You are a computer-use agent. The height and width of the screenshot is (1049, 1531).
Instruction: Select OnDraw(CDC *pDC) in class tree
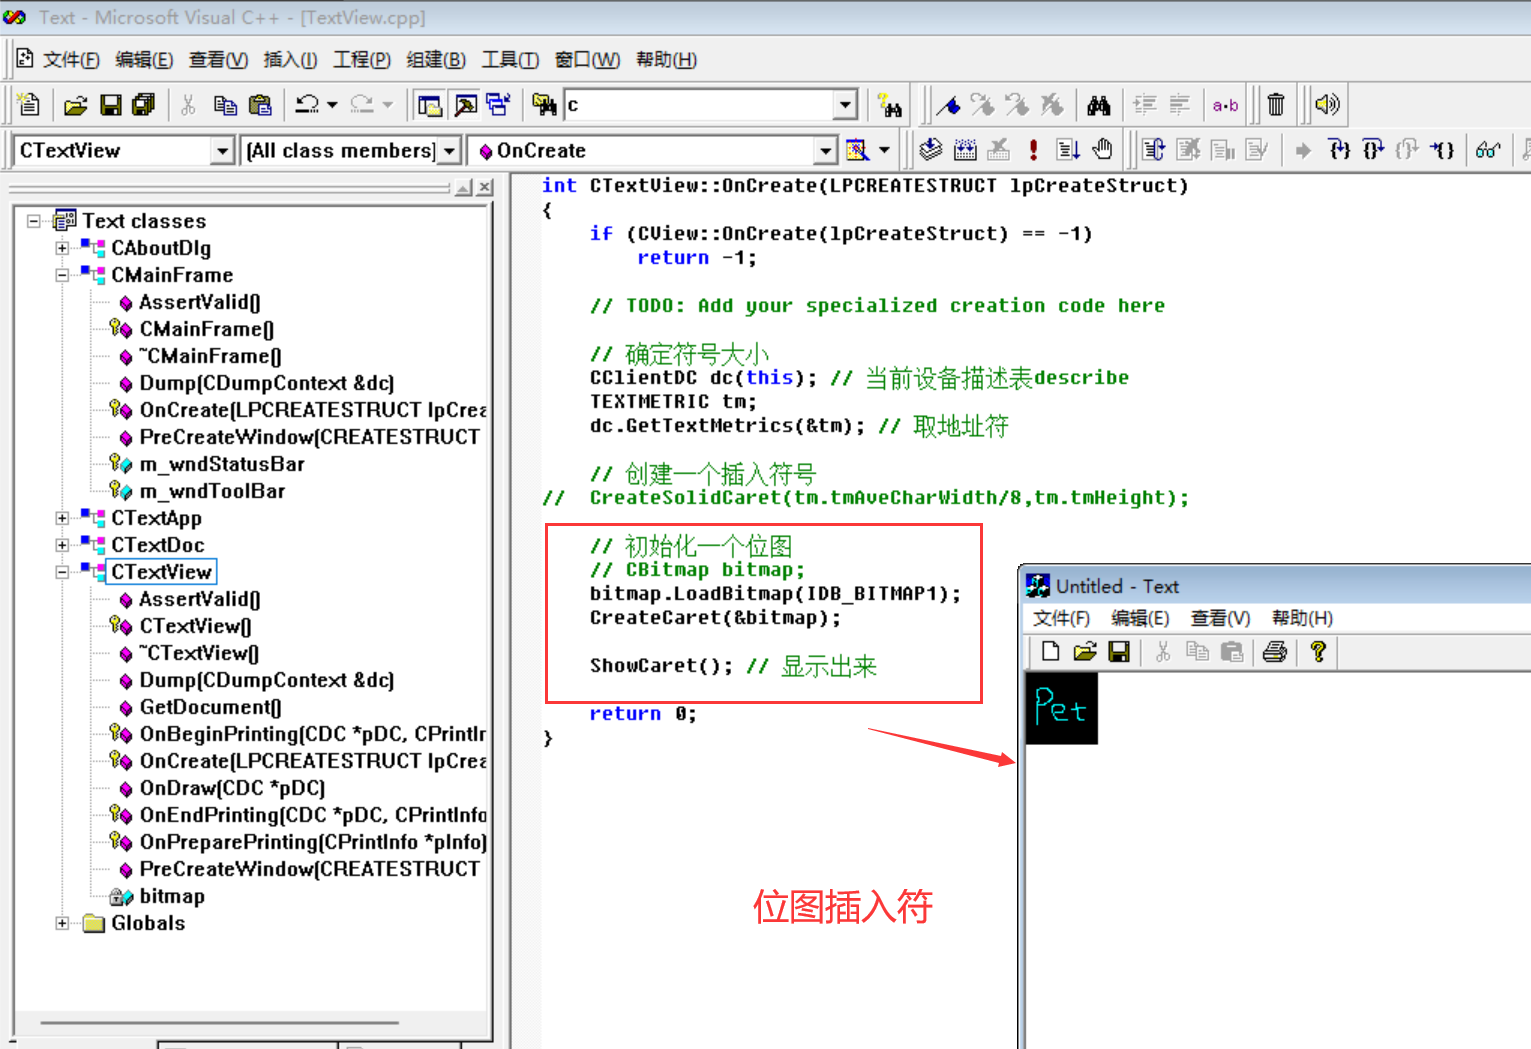[x=232, y=788]
